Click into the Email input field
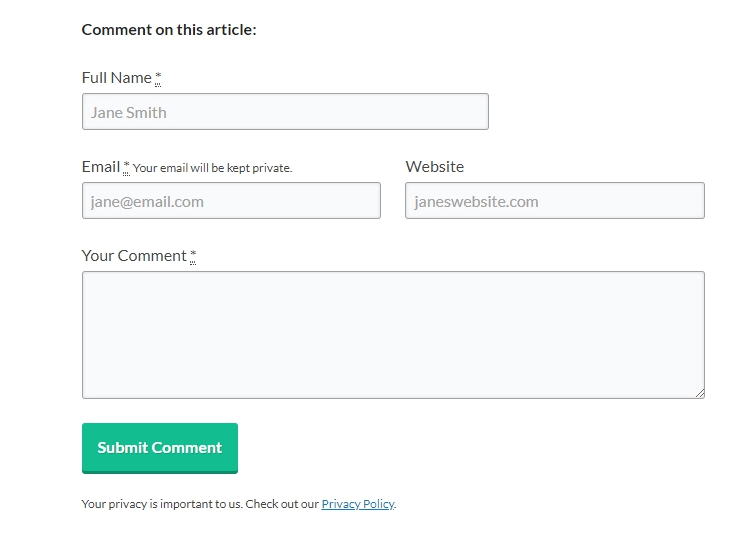 (x=231, y=201)
